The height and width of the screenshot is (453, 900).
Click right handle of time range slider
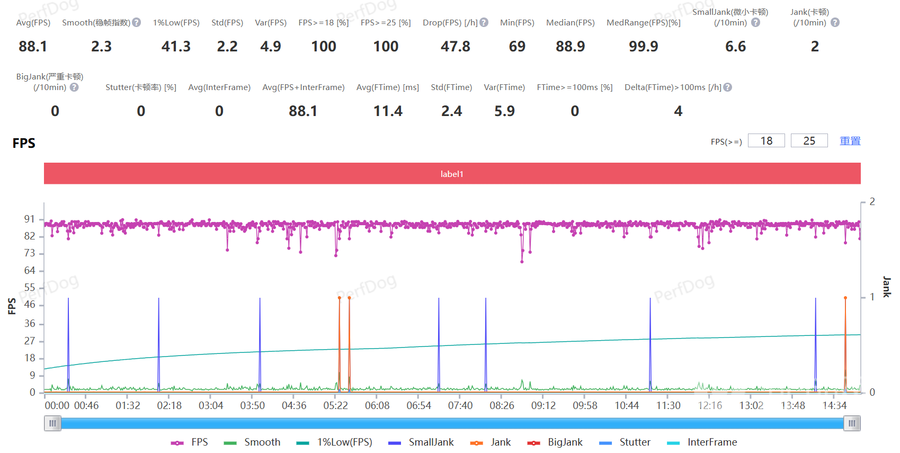coord(852,423)
